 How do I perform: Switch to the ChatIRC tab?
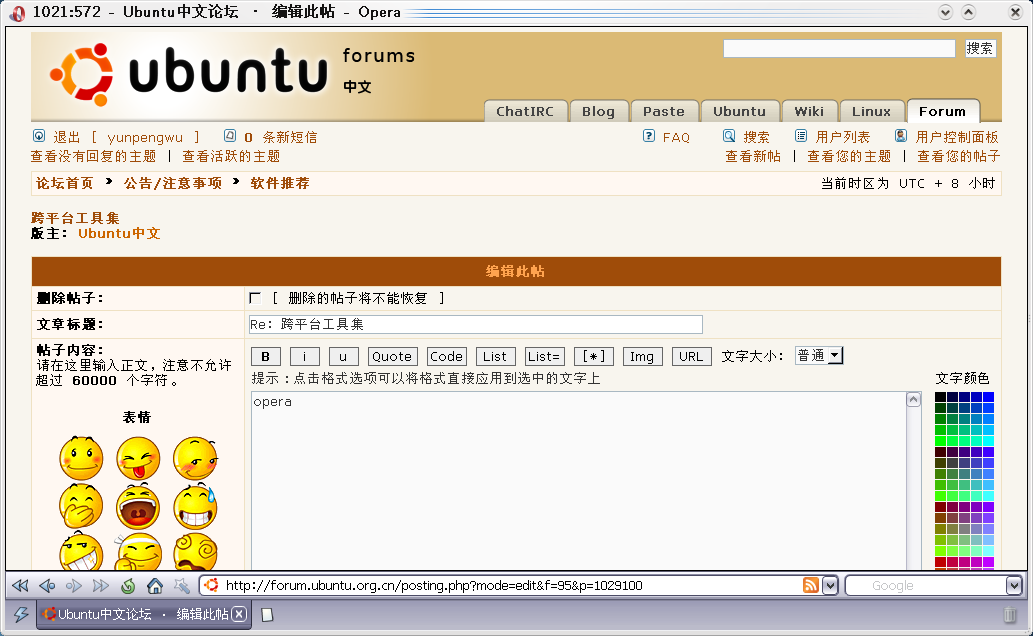click(x=525, y=111)
